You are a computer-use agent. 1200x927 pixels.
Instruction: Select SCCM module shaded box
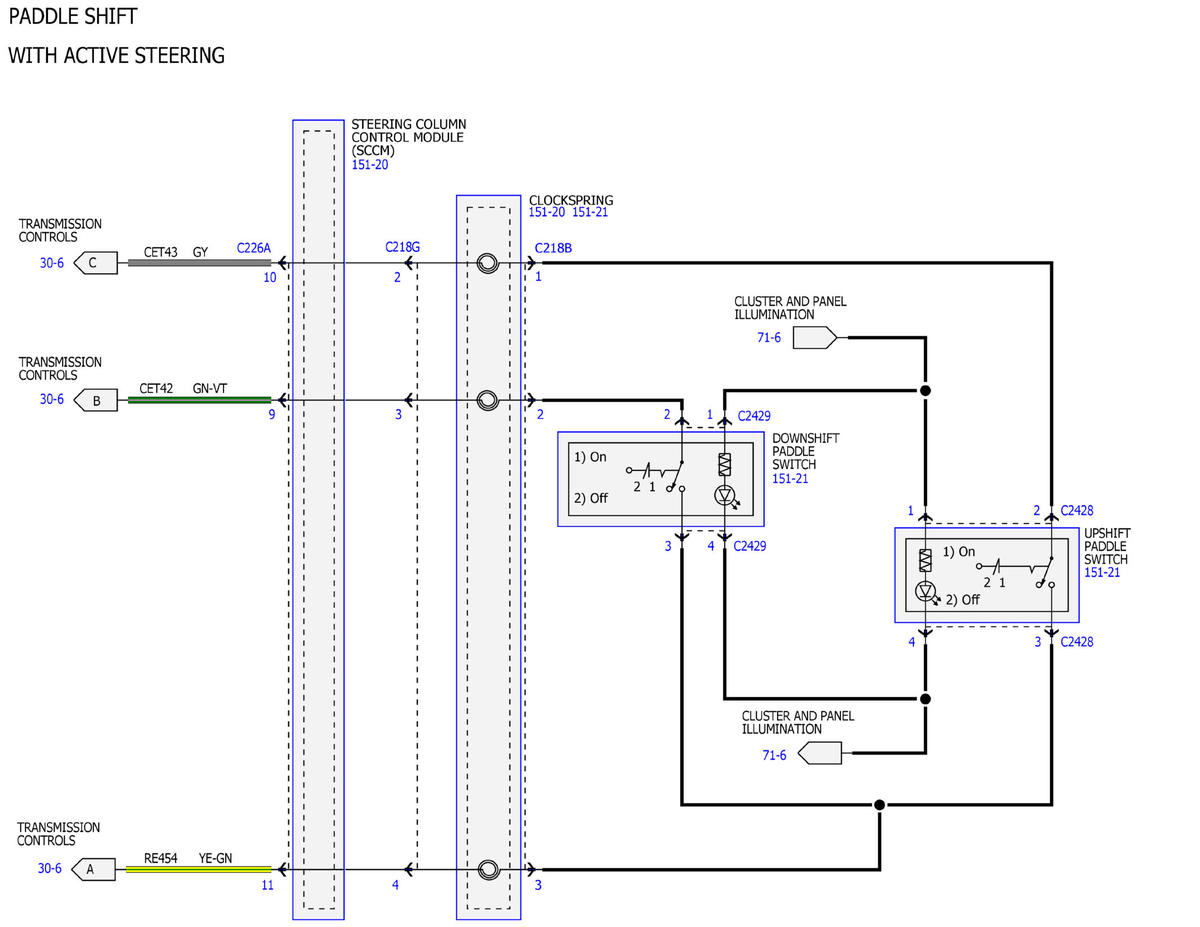tap(318, 520)
